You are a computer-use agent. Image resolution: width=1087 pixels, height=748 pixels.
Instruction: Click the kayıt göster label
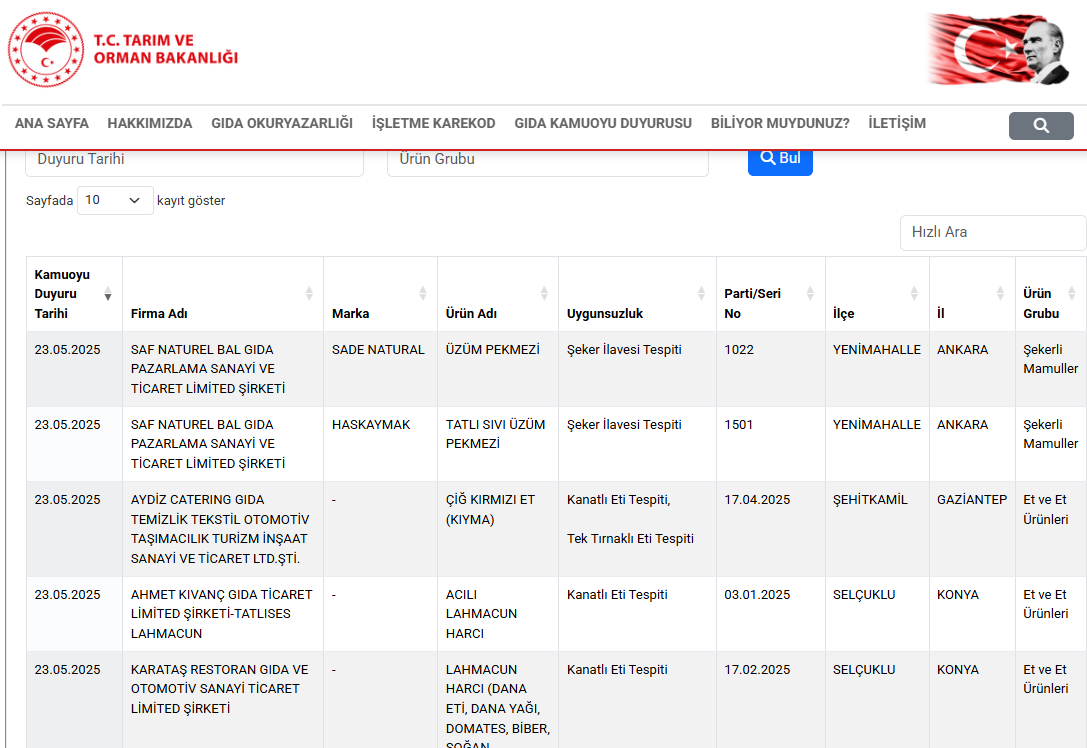[191, 201]
